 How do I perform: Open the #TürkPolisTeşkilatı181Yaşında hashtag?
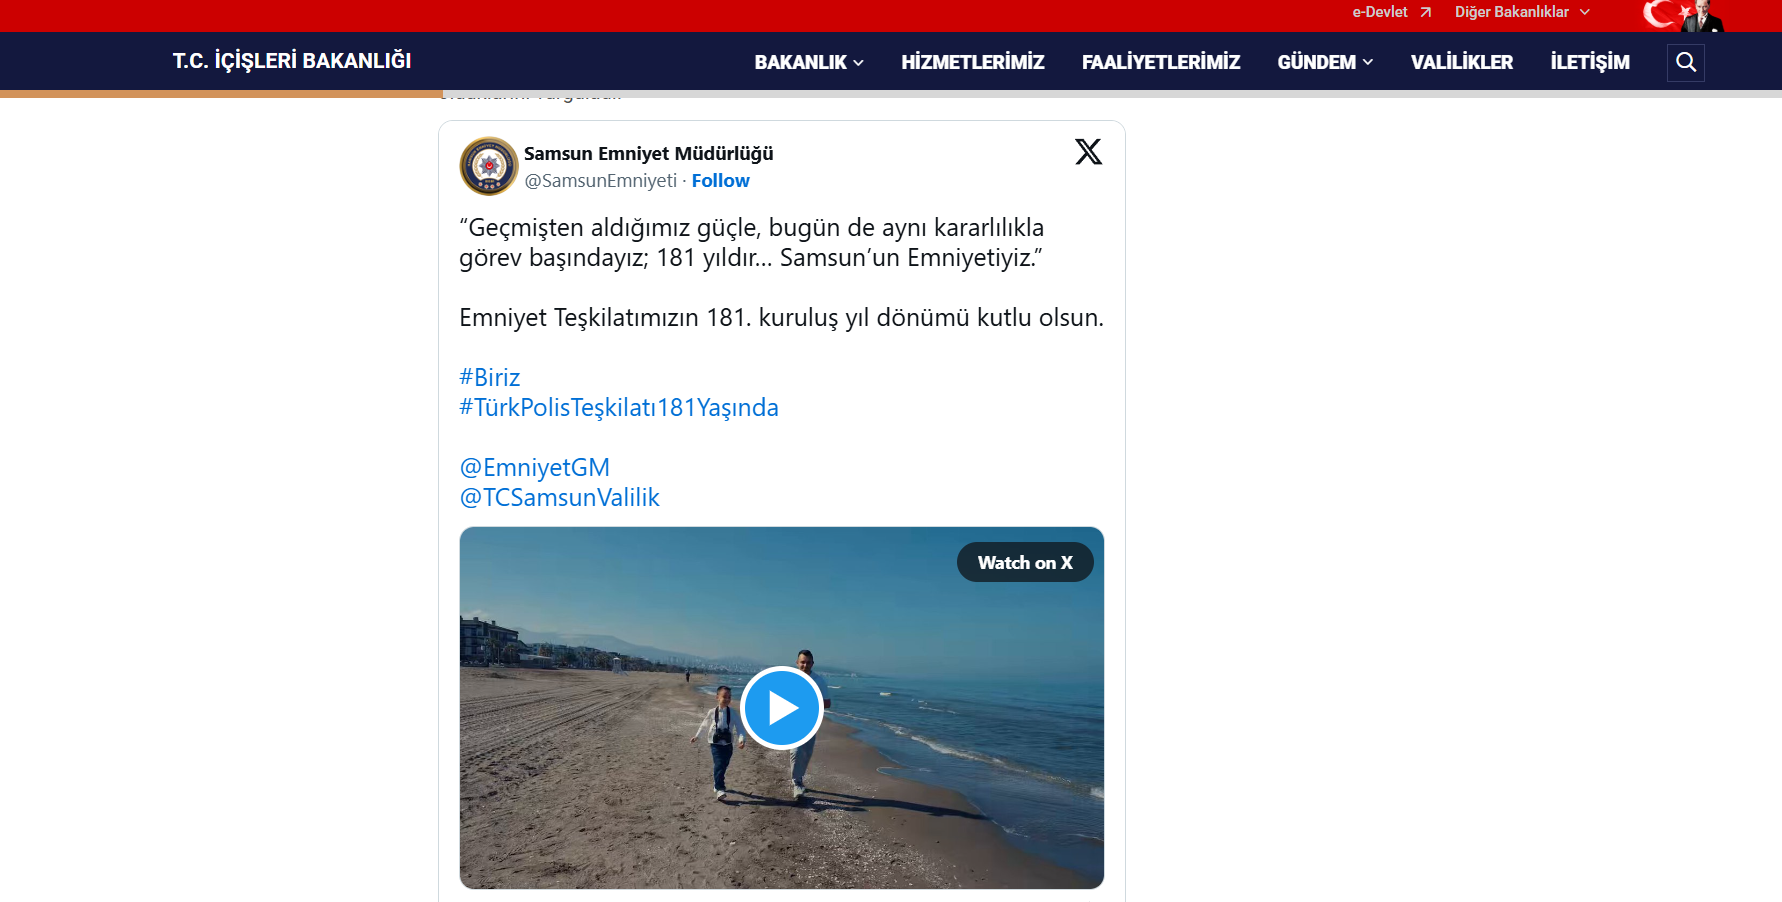tap(618, 407)
